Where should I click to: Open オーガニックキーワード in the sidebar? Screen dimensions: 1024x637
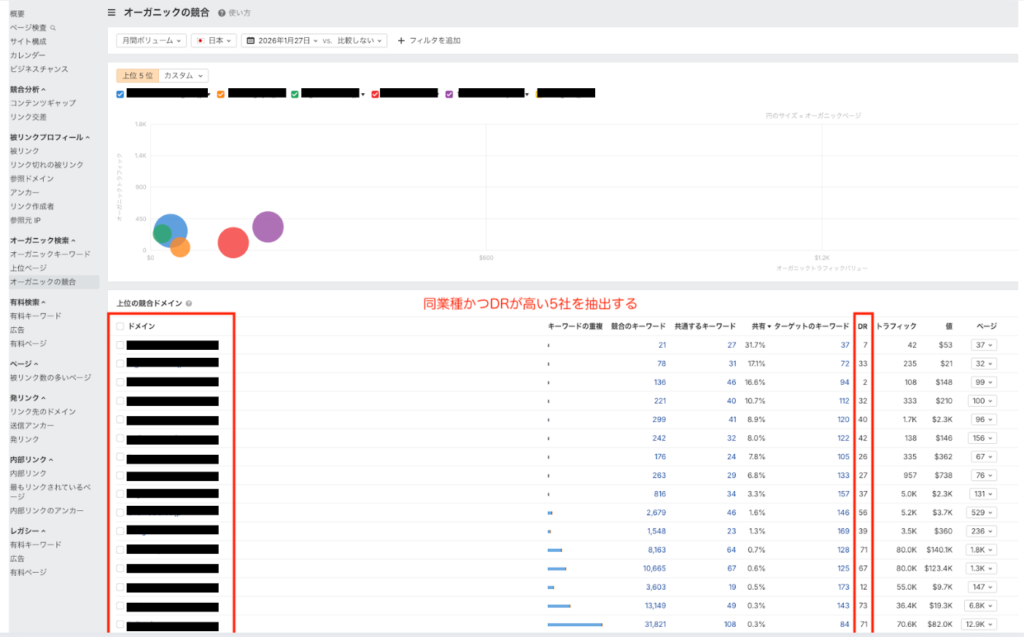pyautogui.click(x=50, y=254)
